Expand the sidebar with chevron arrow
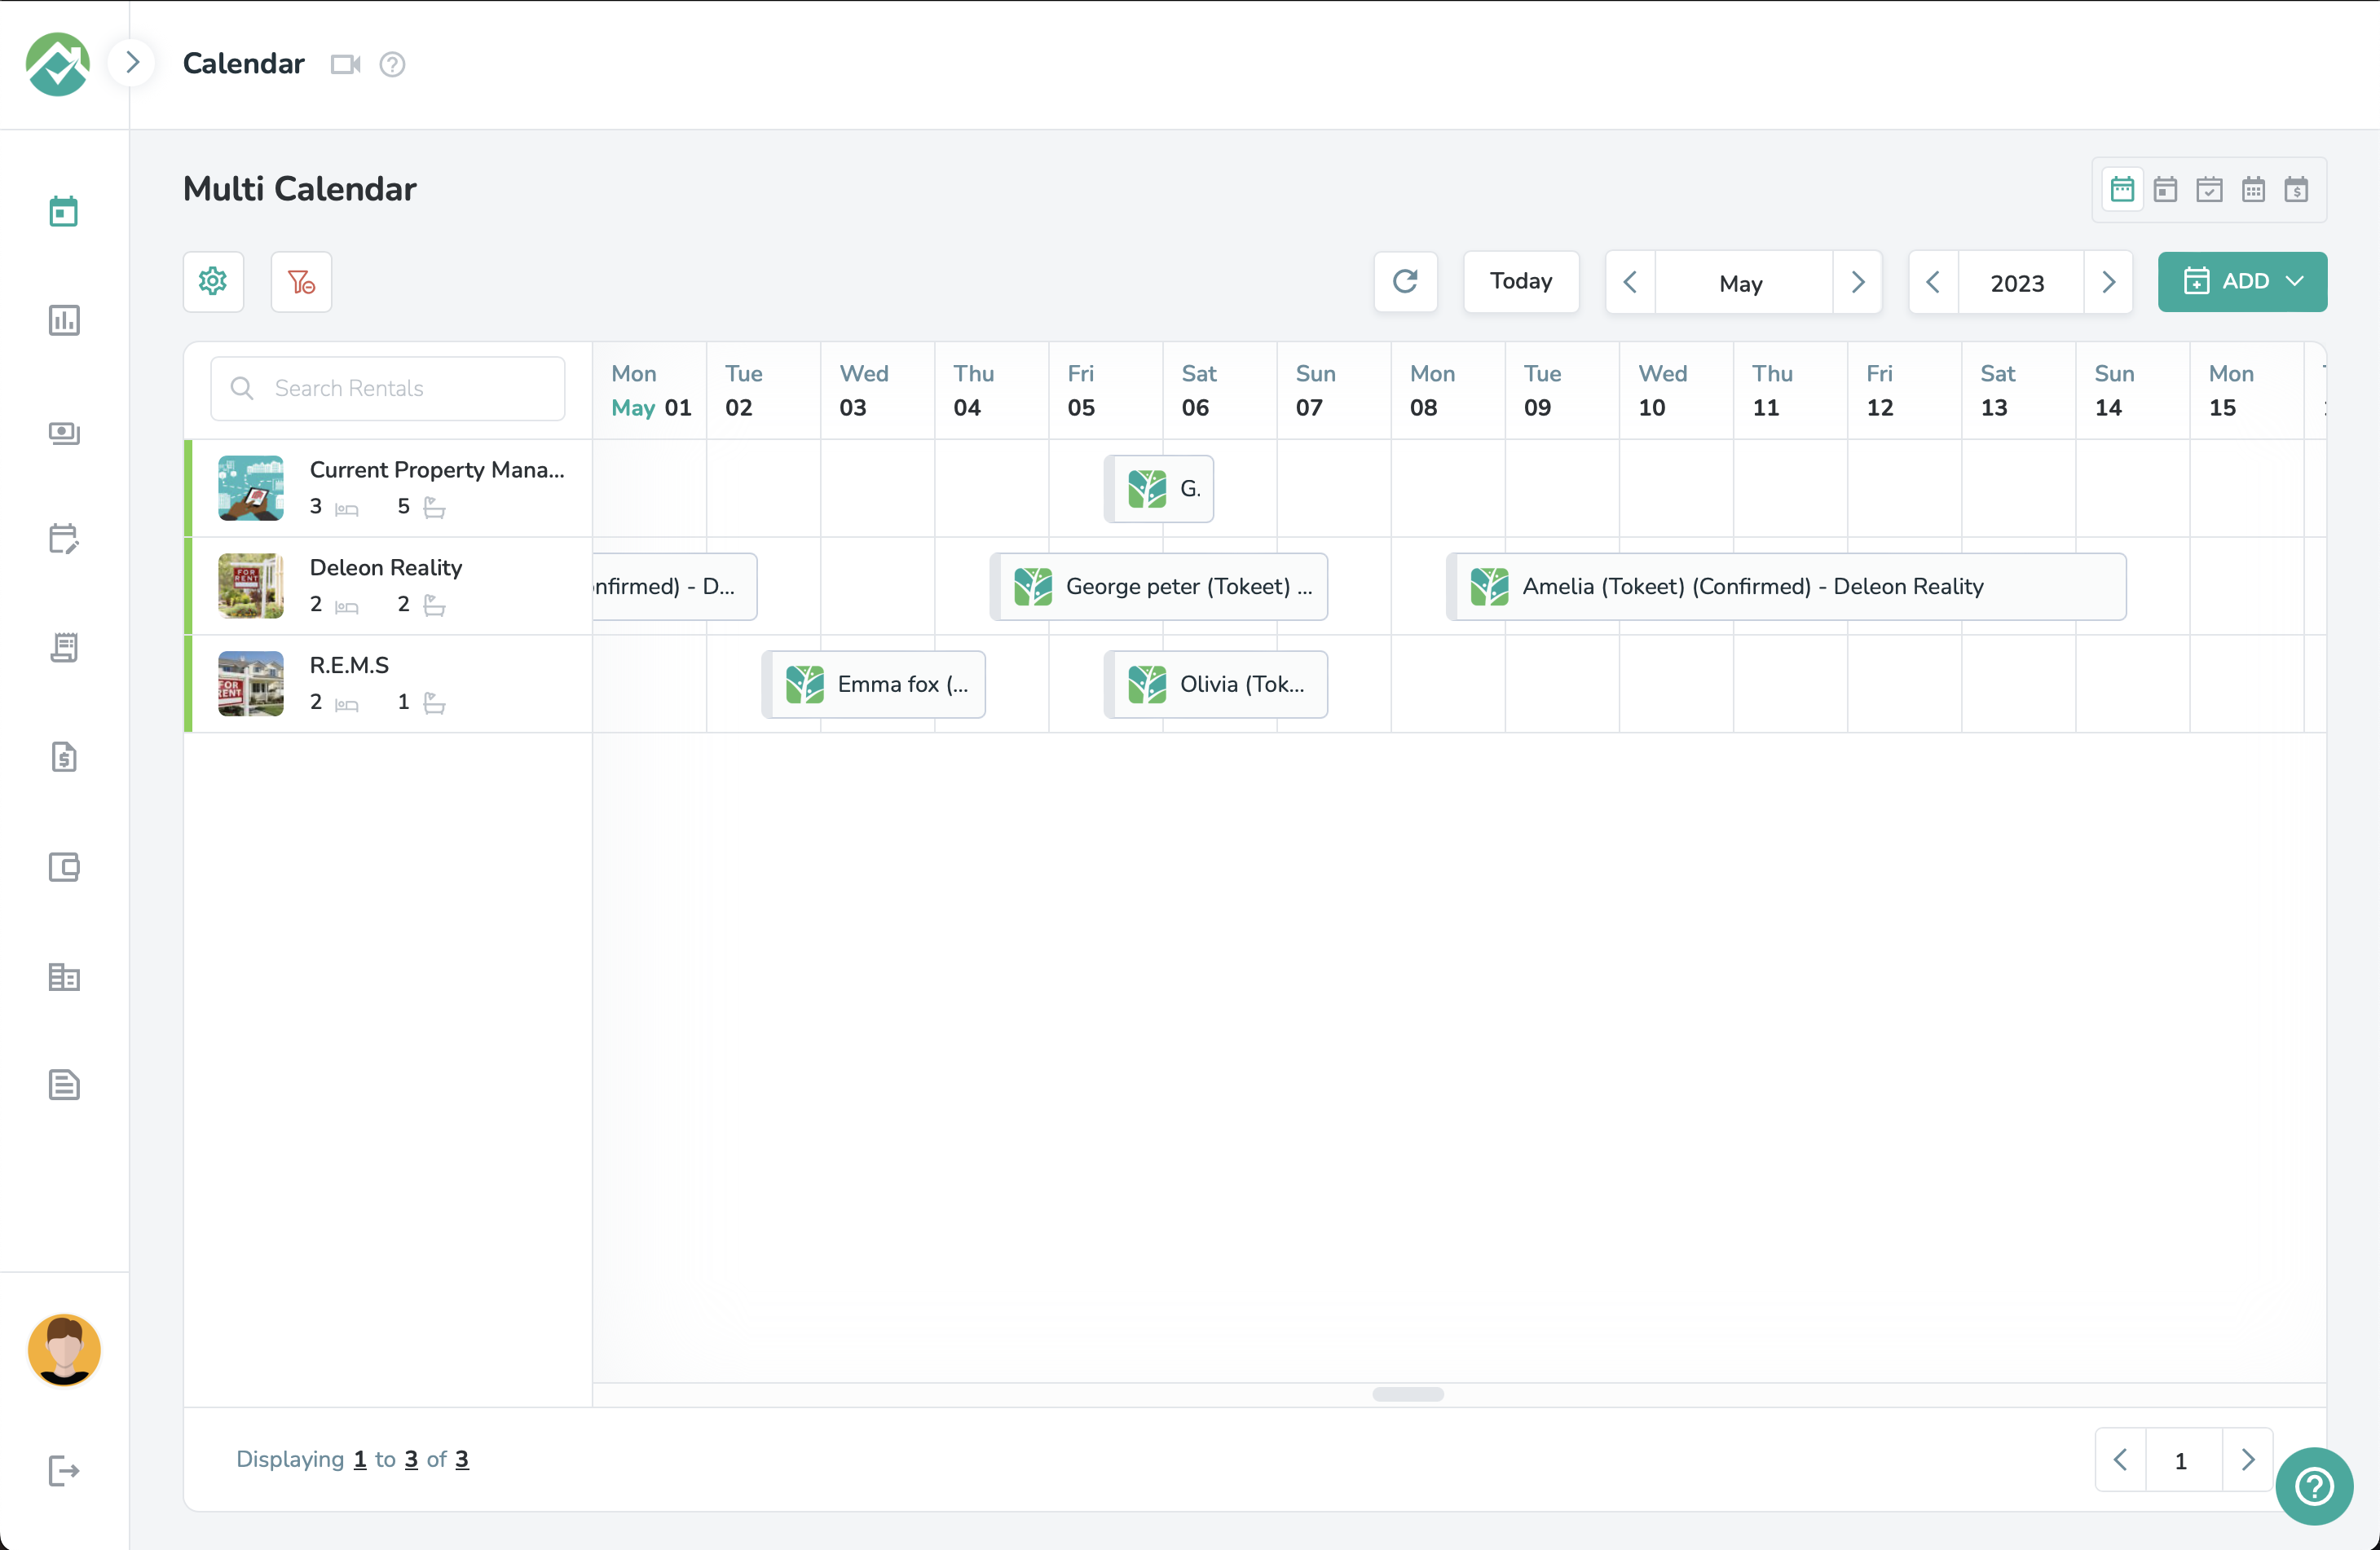The height and width of the screenshot is (1550, 2380). [132, 62]
